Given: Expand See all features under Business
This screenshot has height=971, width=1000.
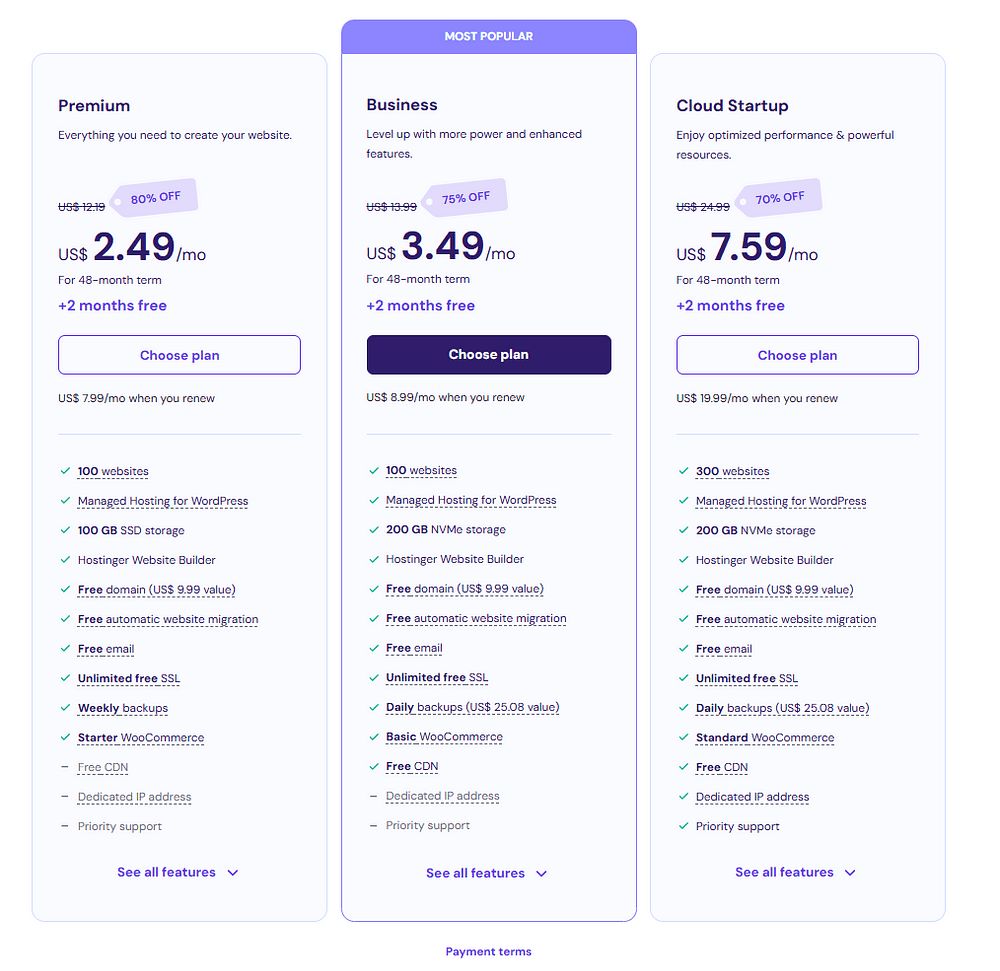Looking at the screenshot, I should [x=487, y=873].
